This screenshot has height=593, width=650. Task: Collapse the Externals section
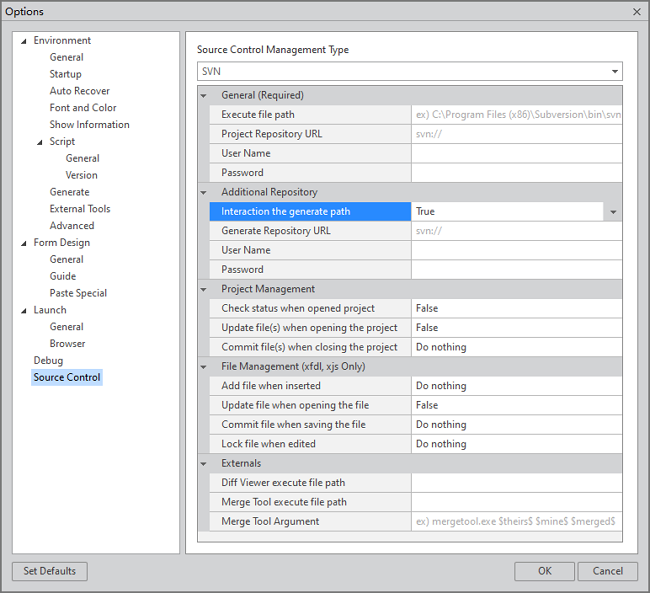pos(204,464)
